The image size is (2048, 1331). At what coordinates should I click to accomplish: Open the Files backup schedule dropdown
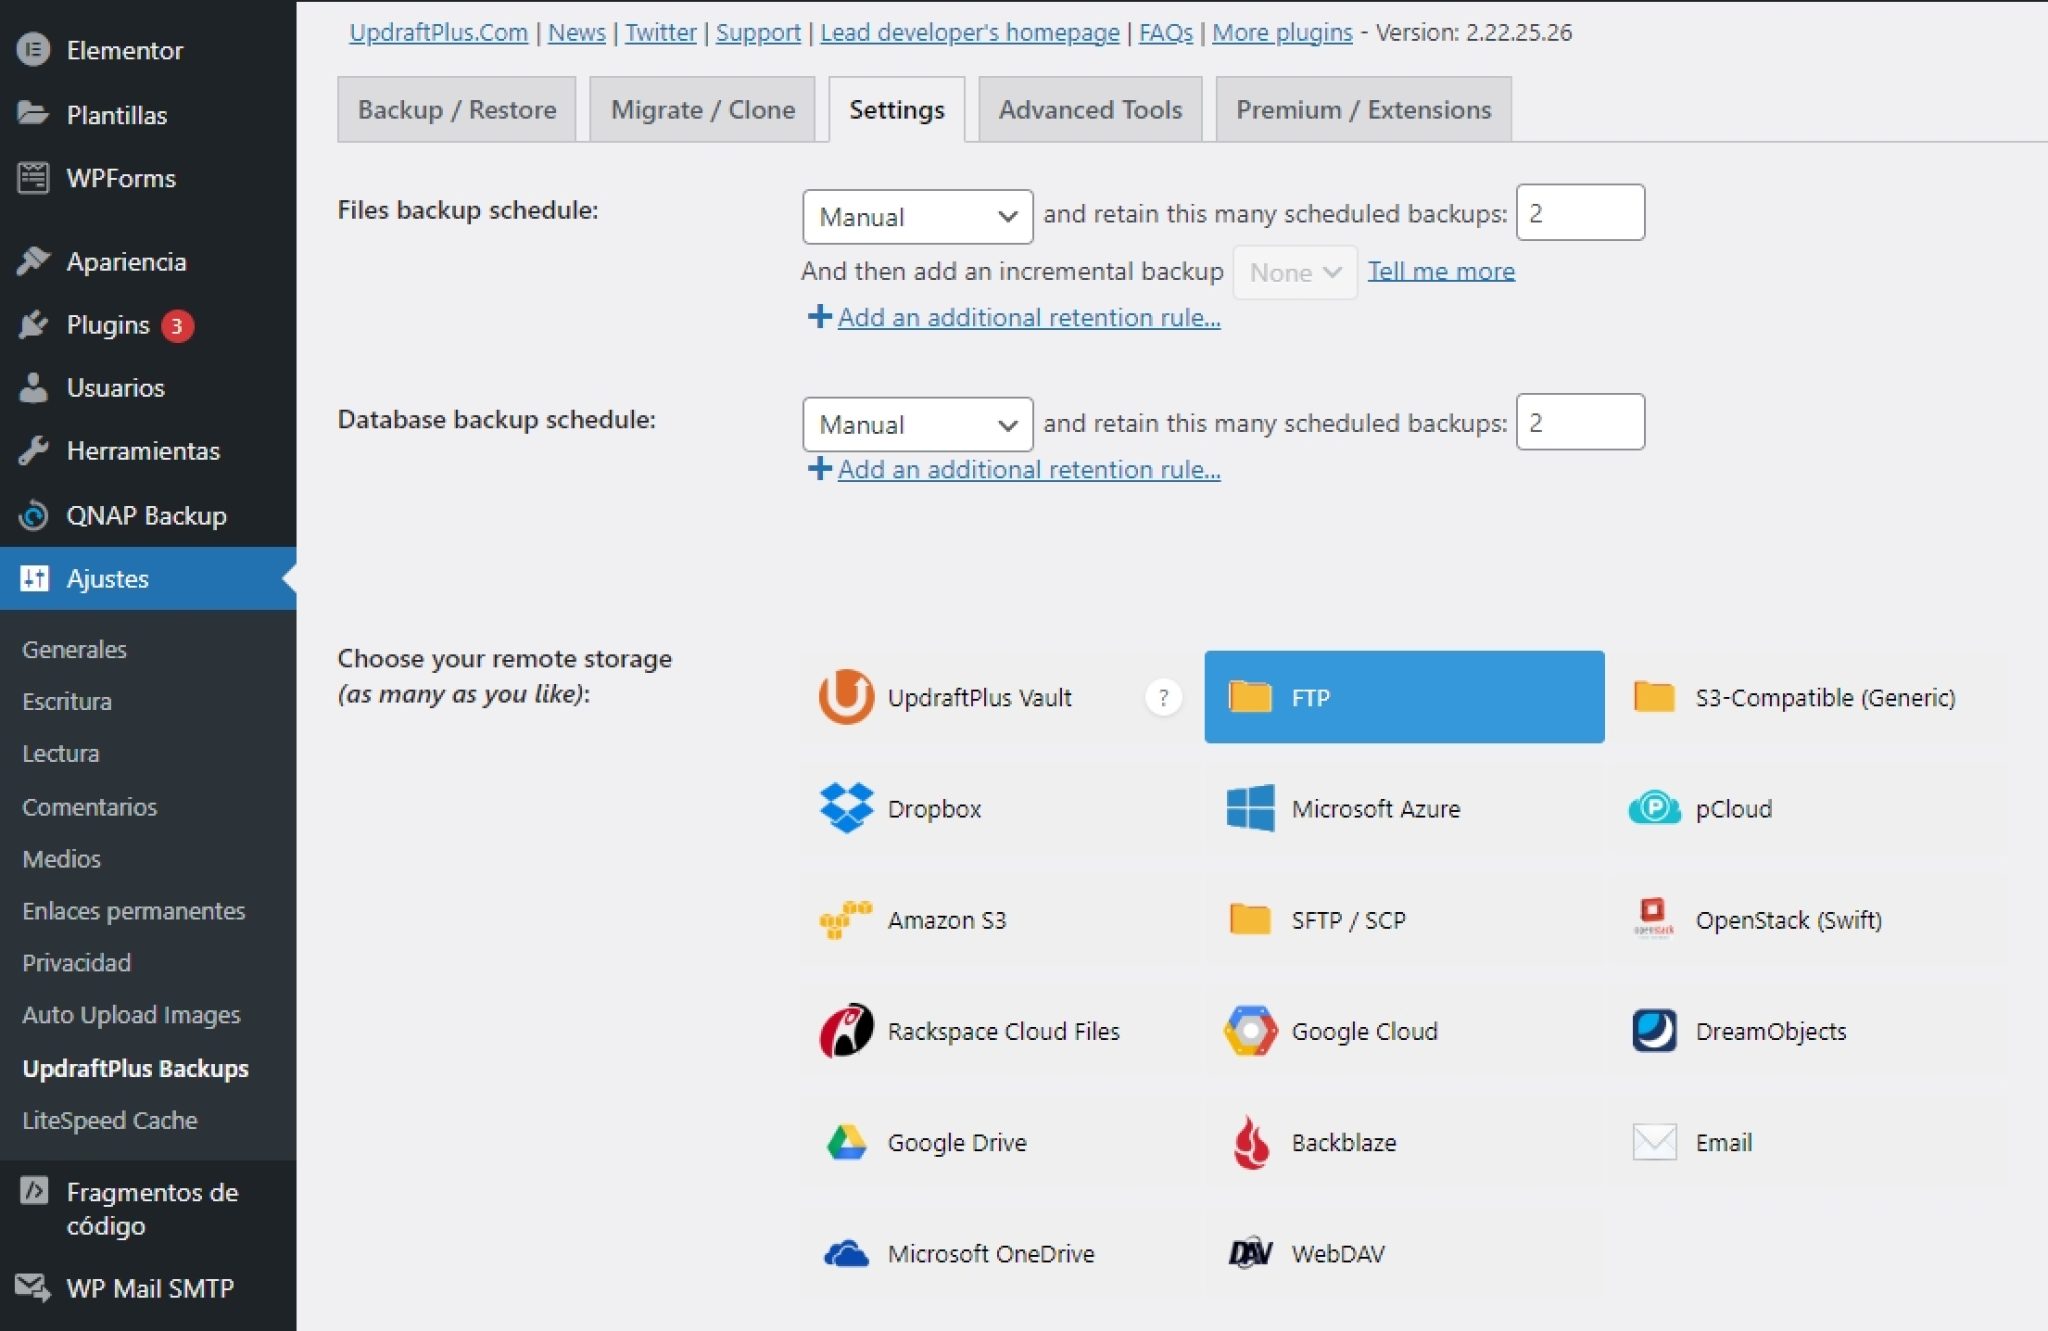(915, 216)
